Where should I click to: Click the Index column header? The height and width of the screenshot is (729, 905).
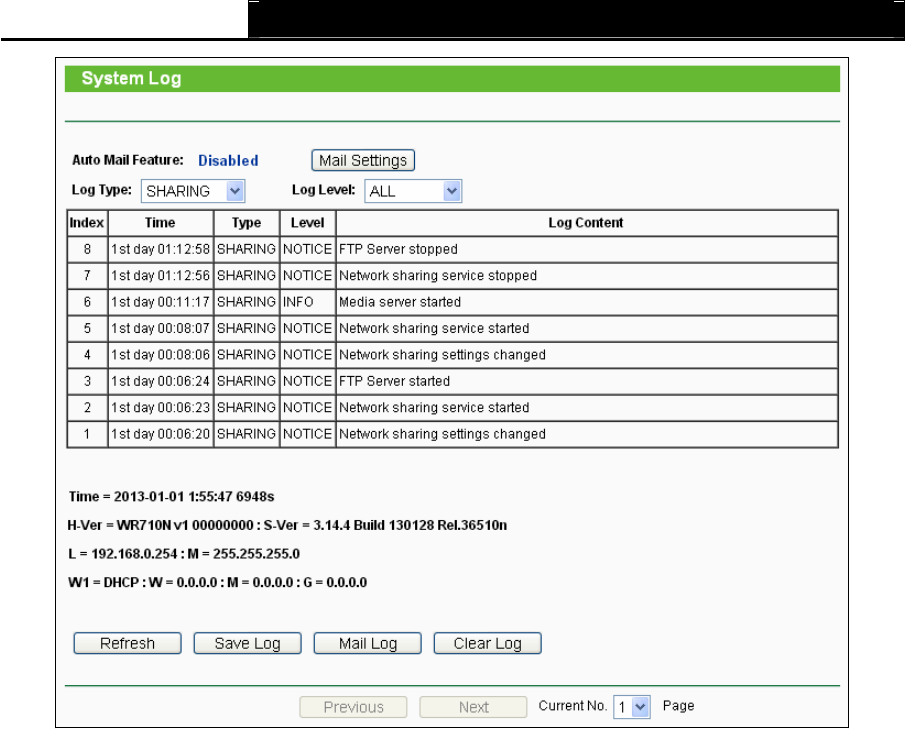87,223
